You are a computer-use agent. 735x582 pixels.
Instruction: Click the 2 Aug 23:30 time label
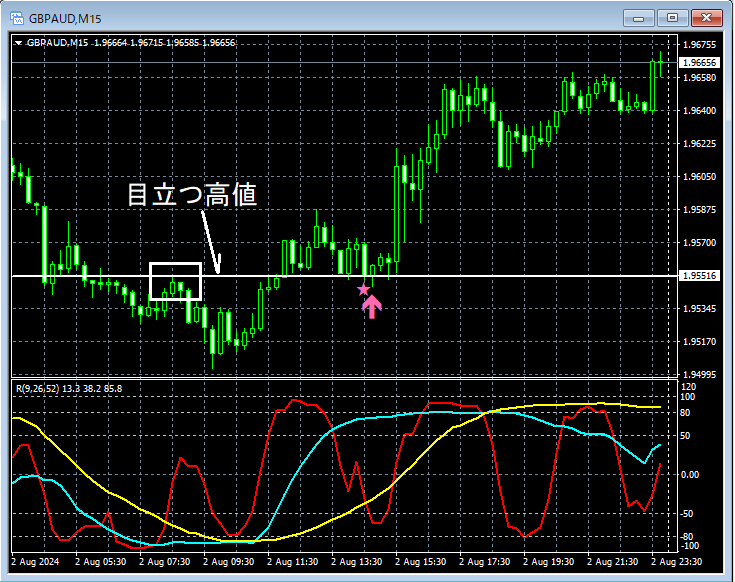pyautogui.click(x=676, y=562)
